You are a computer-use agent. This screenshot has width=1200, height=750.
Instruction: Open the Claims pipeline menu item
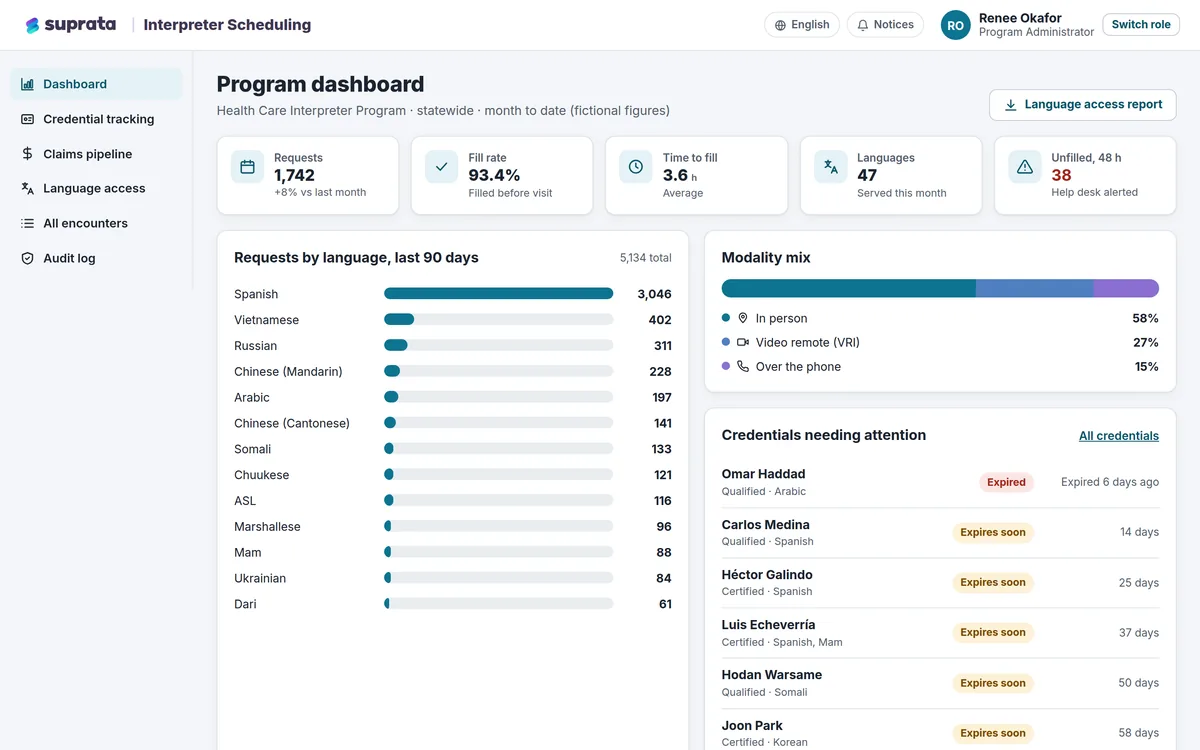coord(96,154)
